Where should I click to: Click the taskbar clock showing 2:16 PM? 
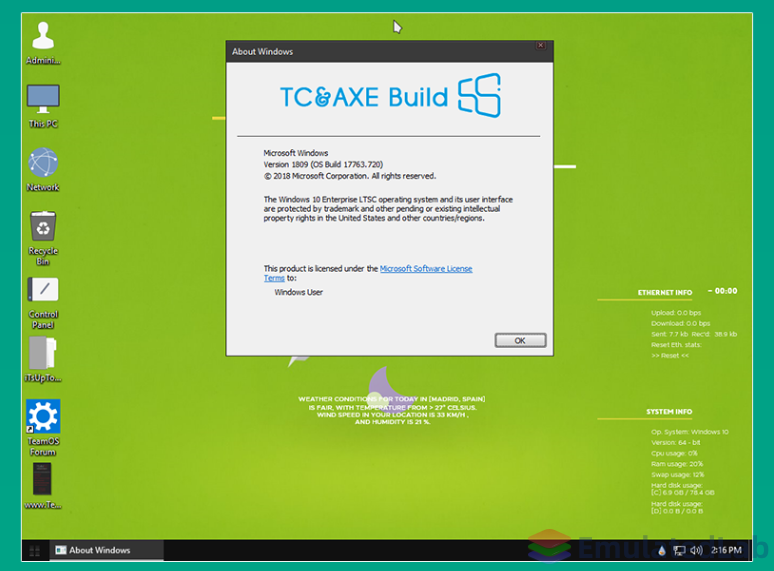(726, 550)
